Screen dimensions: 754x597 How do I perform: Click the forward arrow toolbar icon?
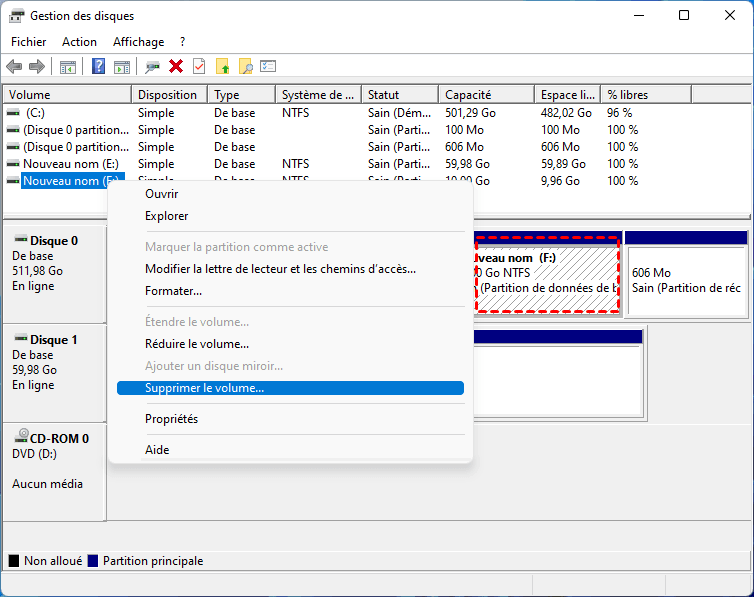37,66
